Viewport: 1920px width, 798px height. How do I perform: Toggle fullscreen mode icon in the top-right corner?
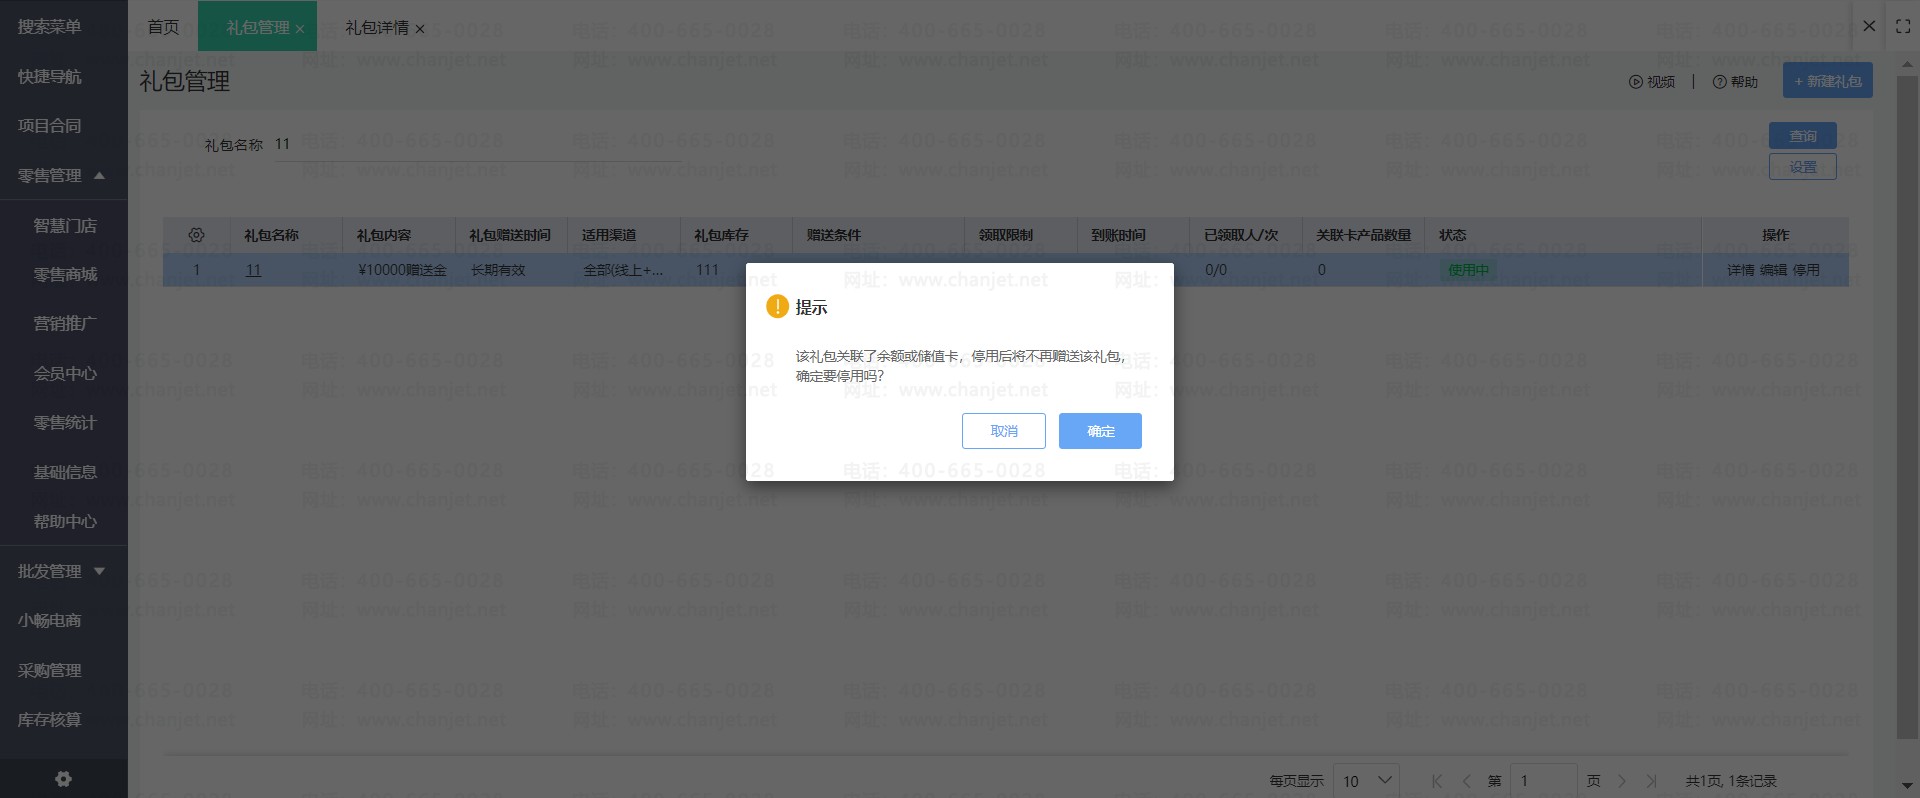coord(1903,27)
